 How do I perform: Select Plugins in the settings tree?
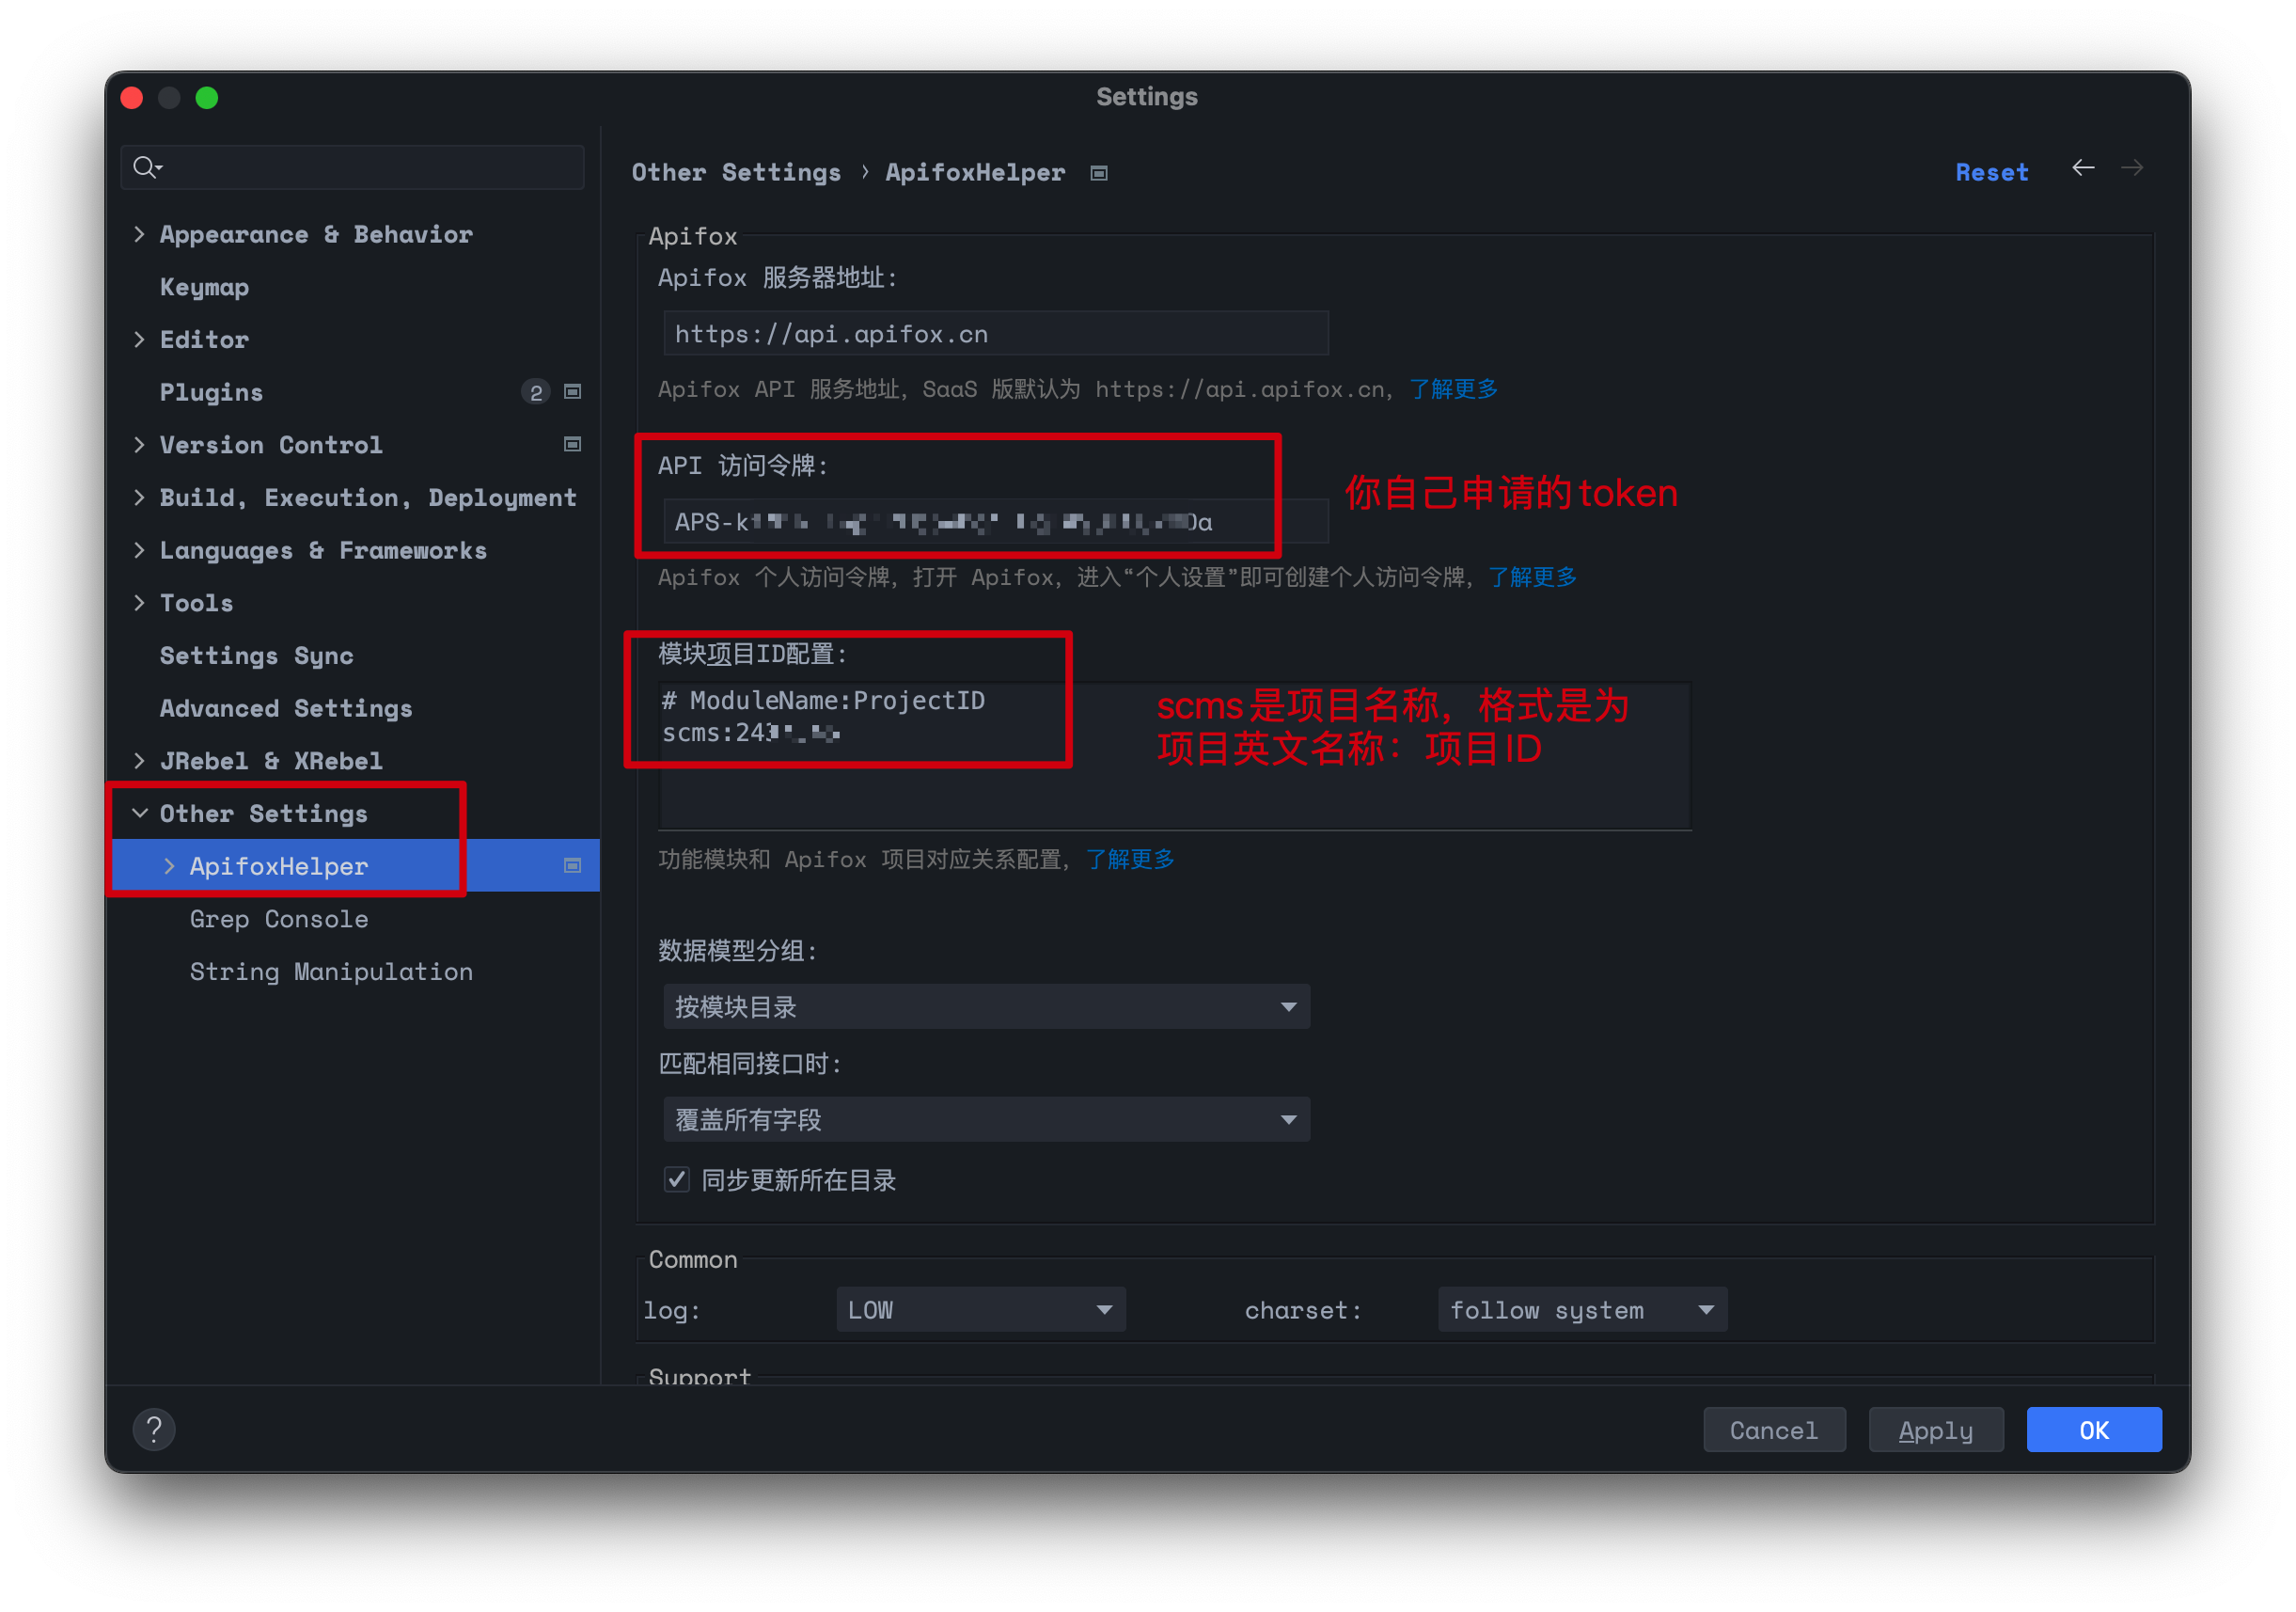point(211,392)
